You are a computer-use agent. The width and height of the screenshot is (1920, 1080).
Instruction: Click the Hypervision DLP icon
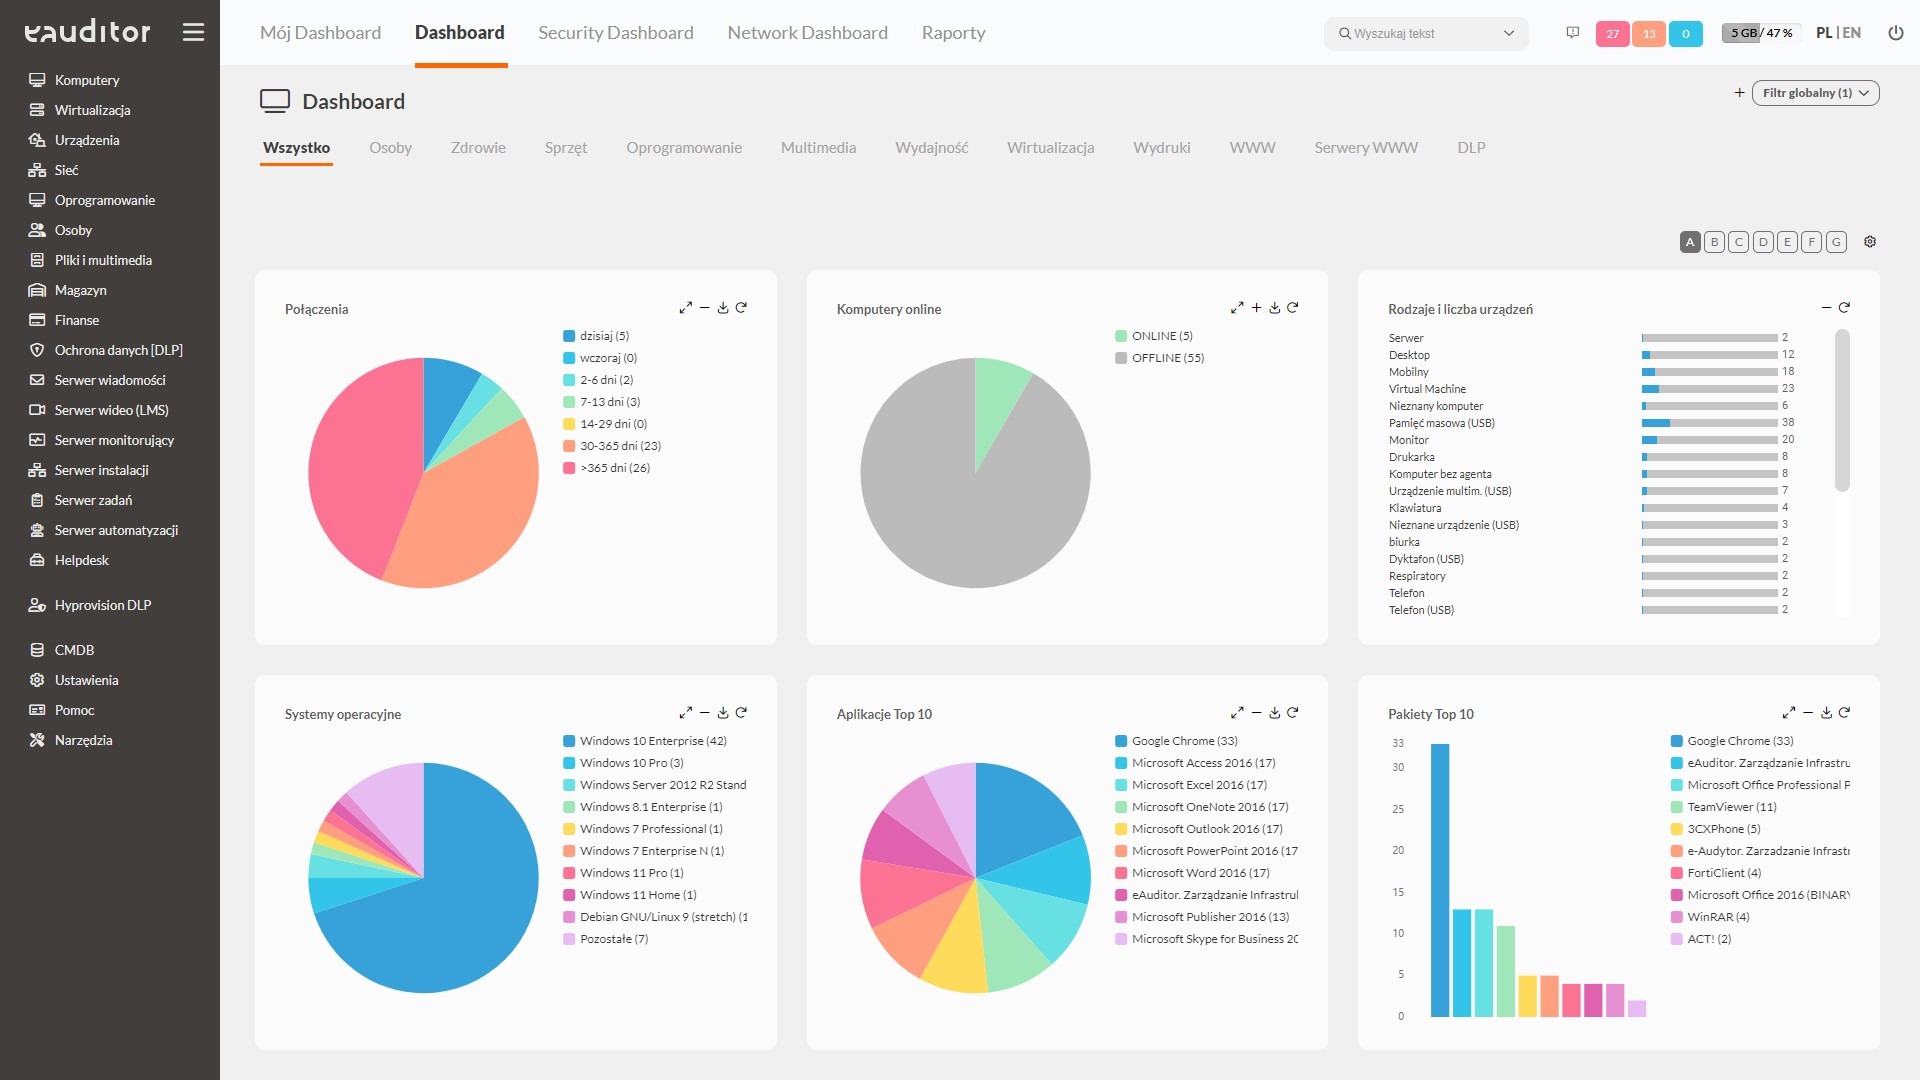pos(37,604)
